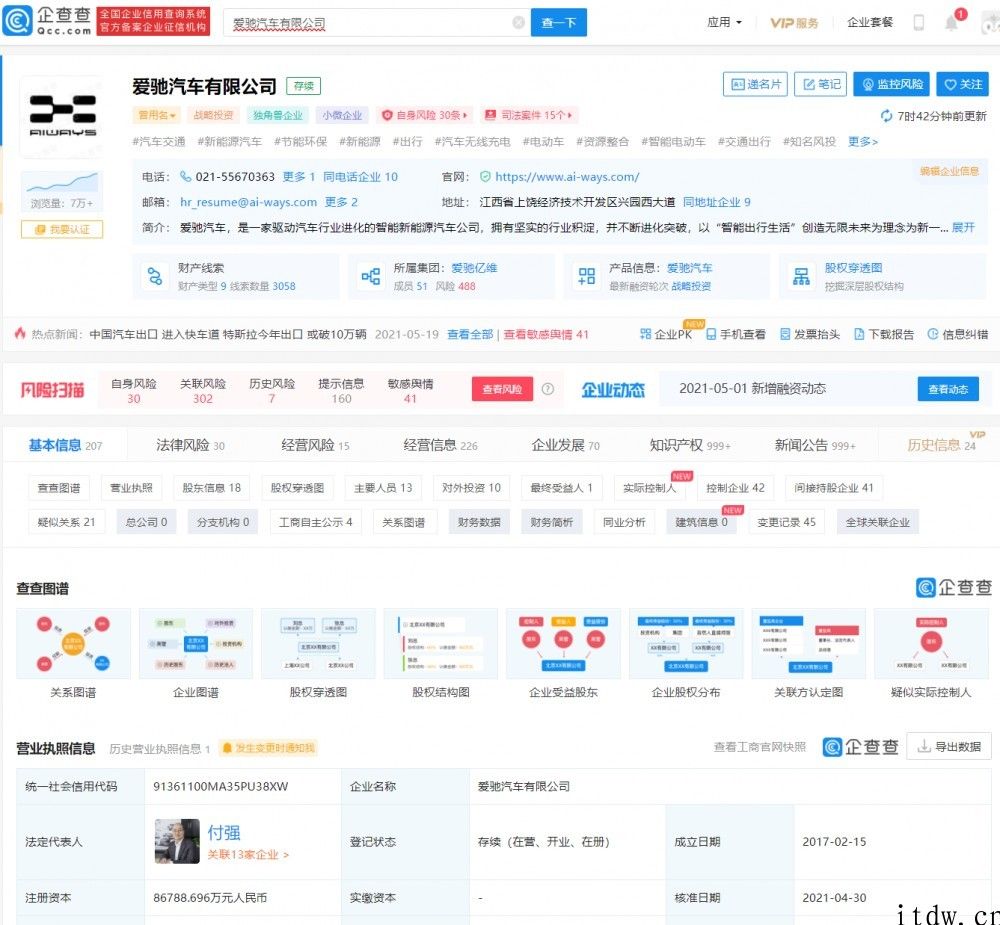Click 关注 follow button
Image resolution: width=1000 pixels, height=925 pixels.
tap(962, 84)
